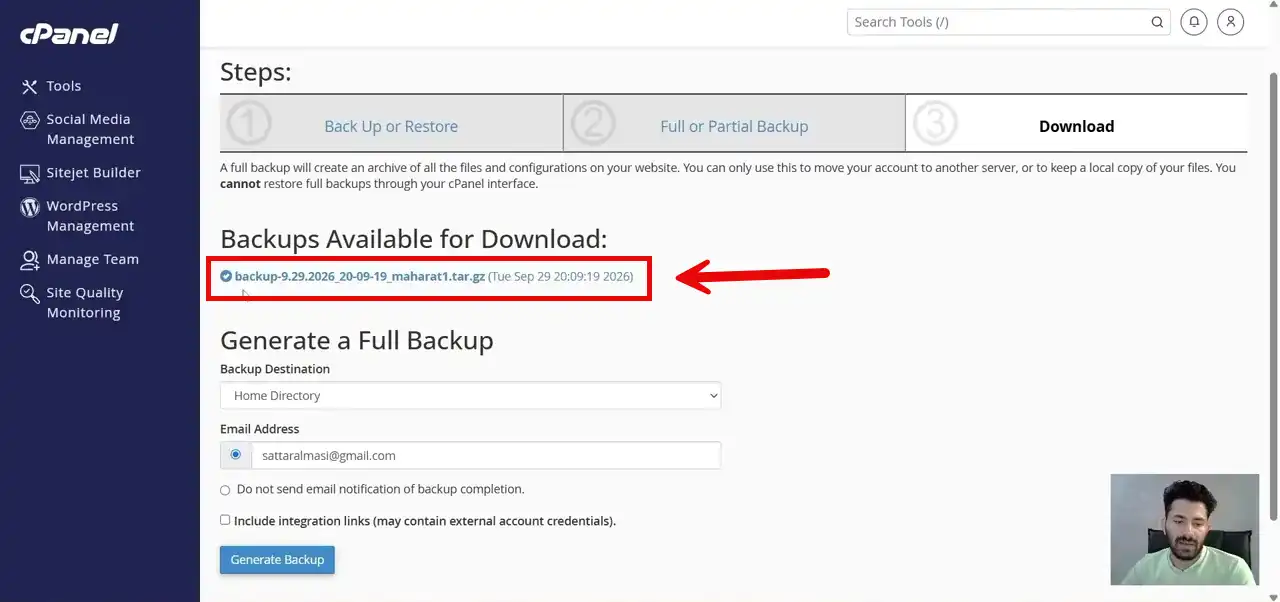This screenshot has width=1280, height=602.
Task: Open Social Media Management menu item
Action: (x=90, y=130)
